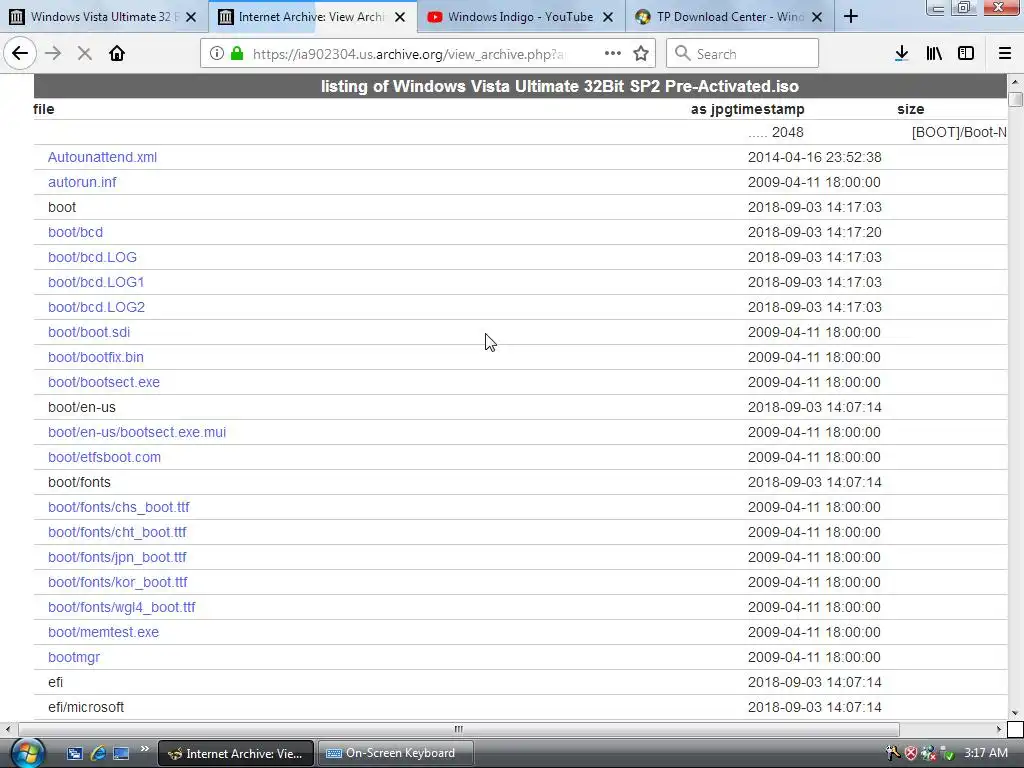Click the red security shield tray icon

click(x=910, y=753)
